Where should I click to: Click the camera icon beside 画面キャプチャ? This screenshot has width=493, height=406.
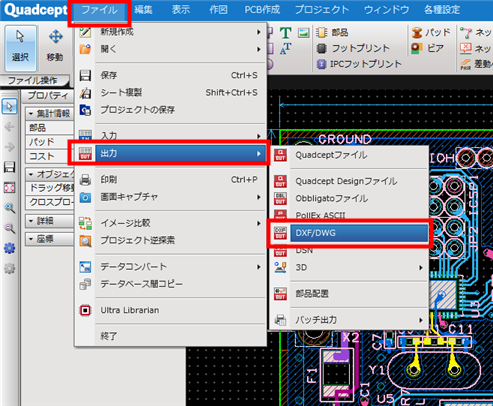coord(85,197)
